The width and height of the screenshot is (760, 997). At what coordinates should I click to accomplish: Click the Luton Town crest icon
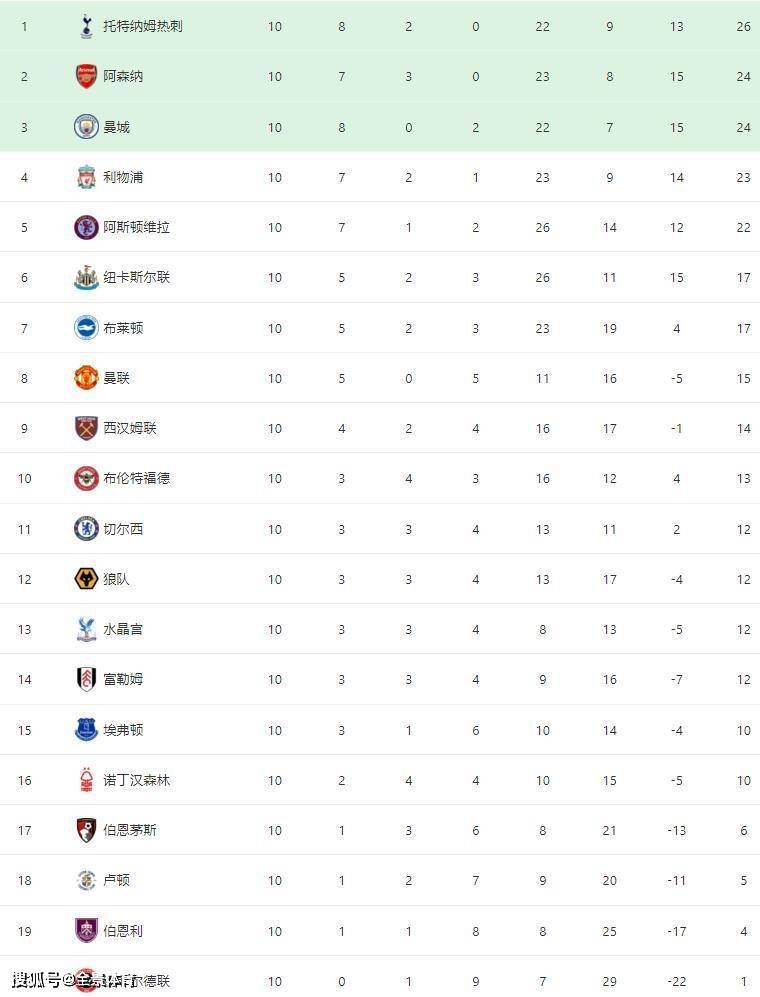coord(86,881)
